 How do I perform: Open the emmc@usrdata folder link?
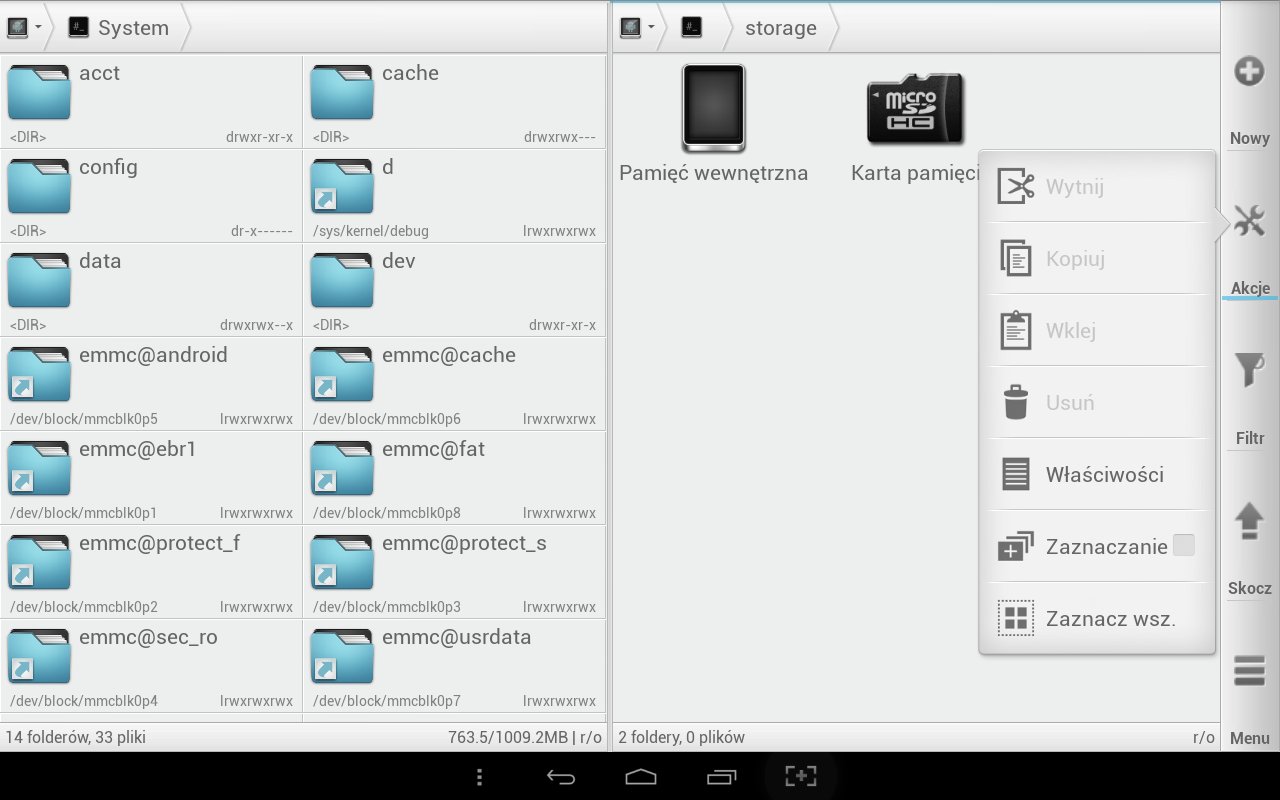pyautogui.click(x=455, y=665)
